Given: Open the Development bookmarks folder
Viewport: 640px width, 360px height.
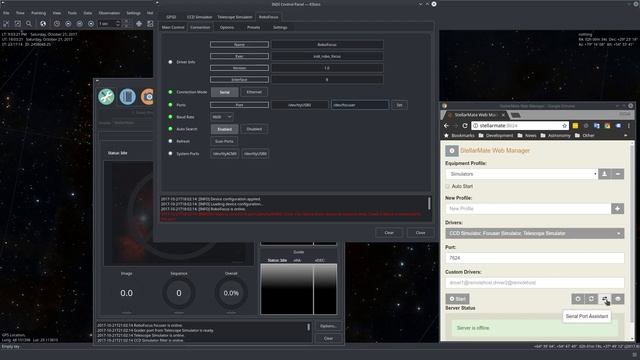Looking at the screenshot, I should (496, 136).
